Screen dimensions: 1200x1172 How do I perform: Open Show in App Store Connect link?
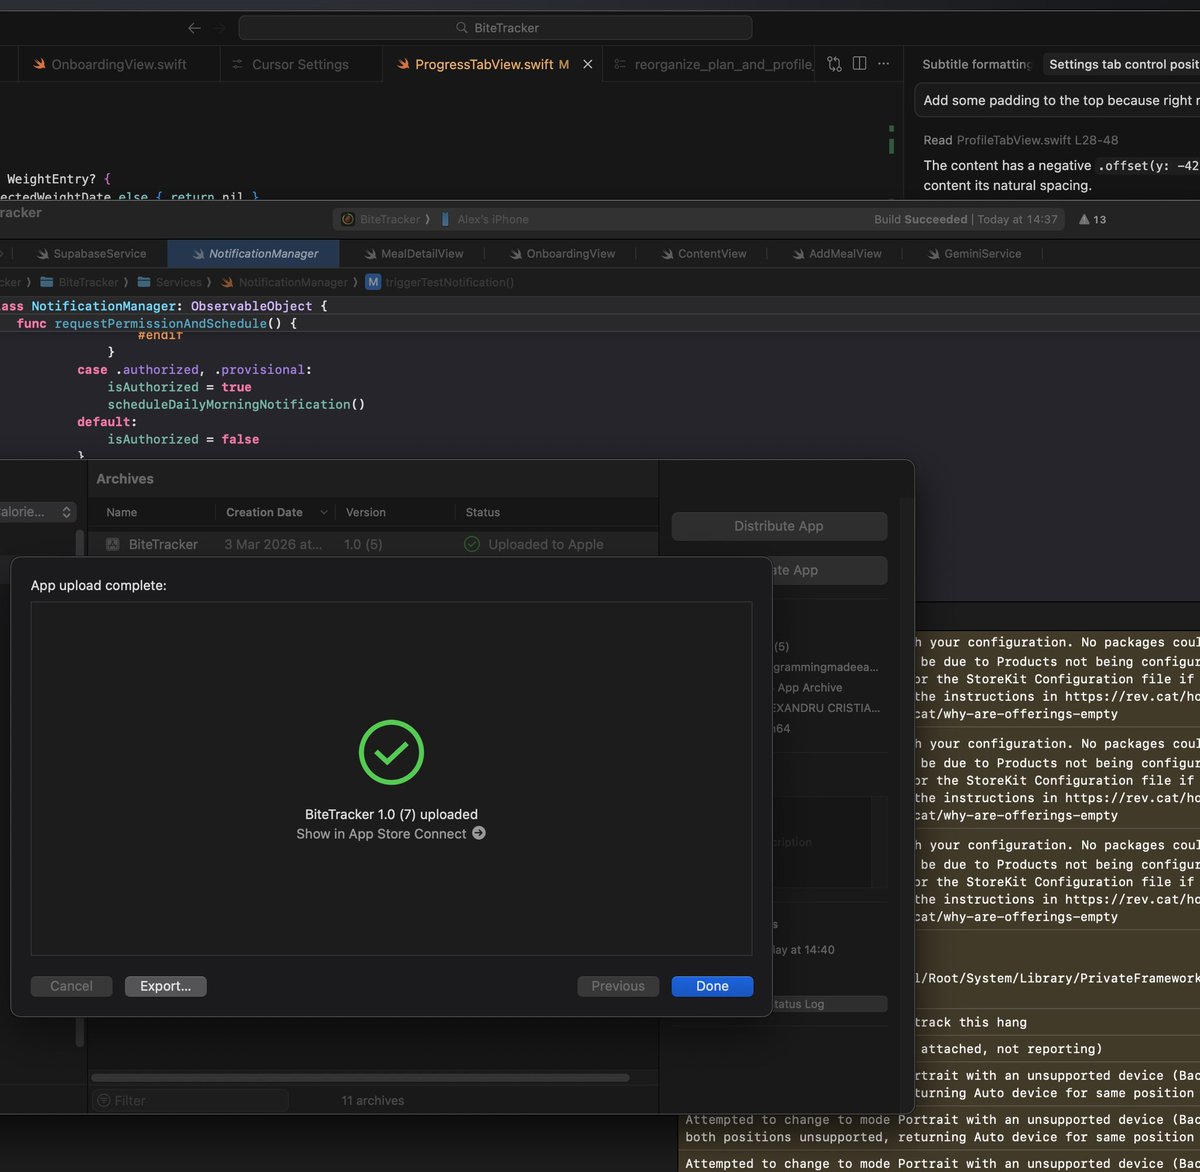(390, 833)
